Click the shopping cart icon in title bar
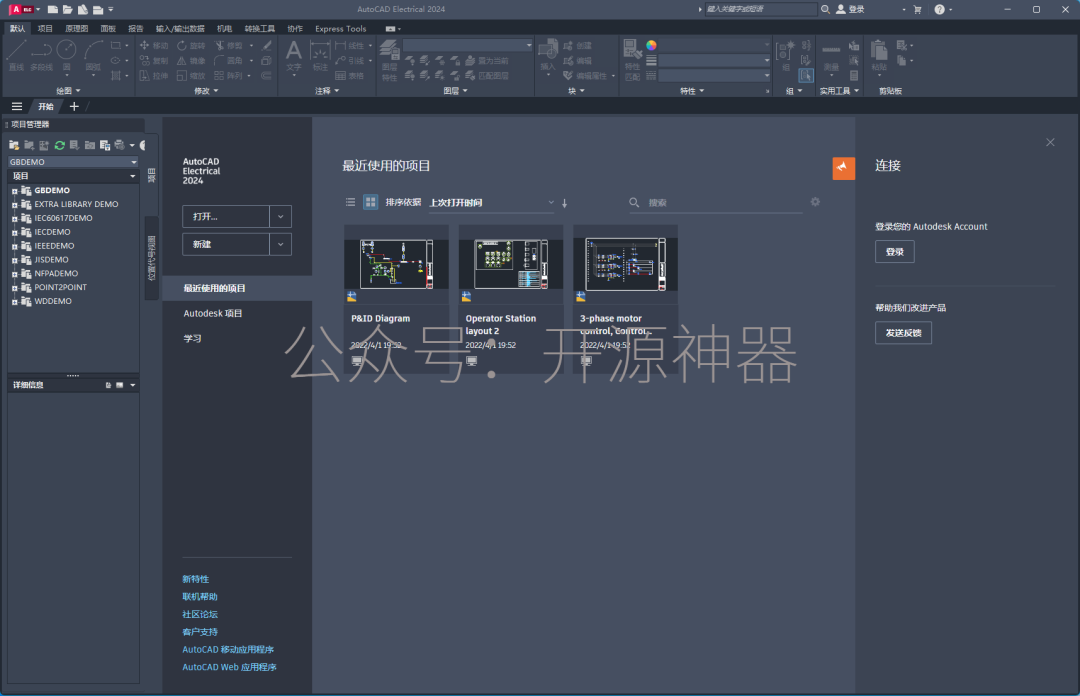 (x=917, y=10)
